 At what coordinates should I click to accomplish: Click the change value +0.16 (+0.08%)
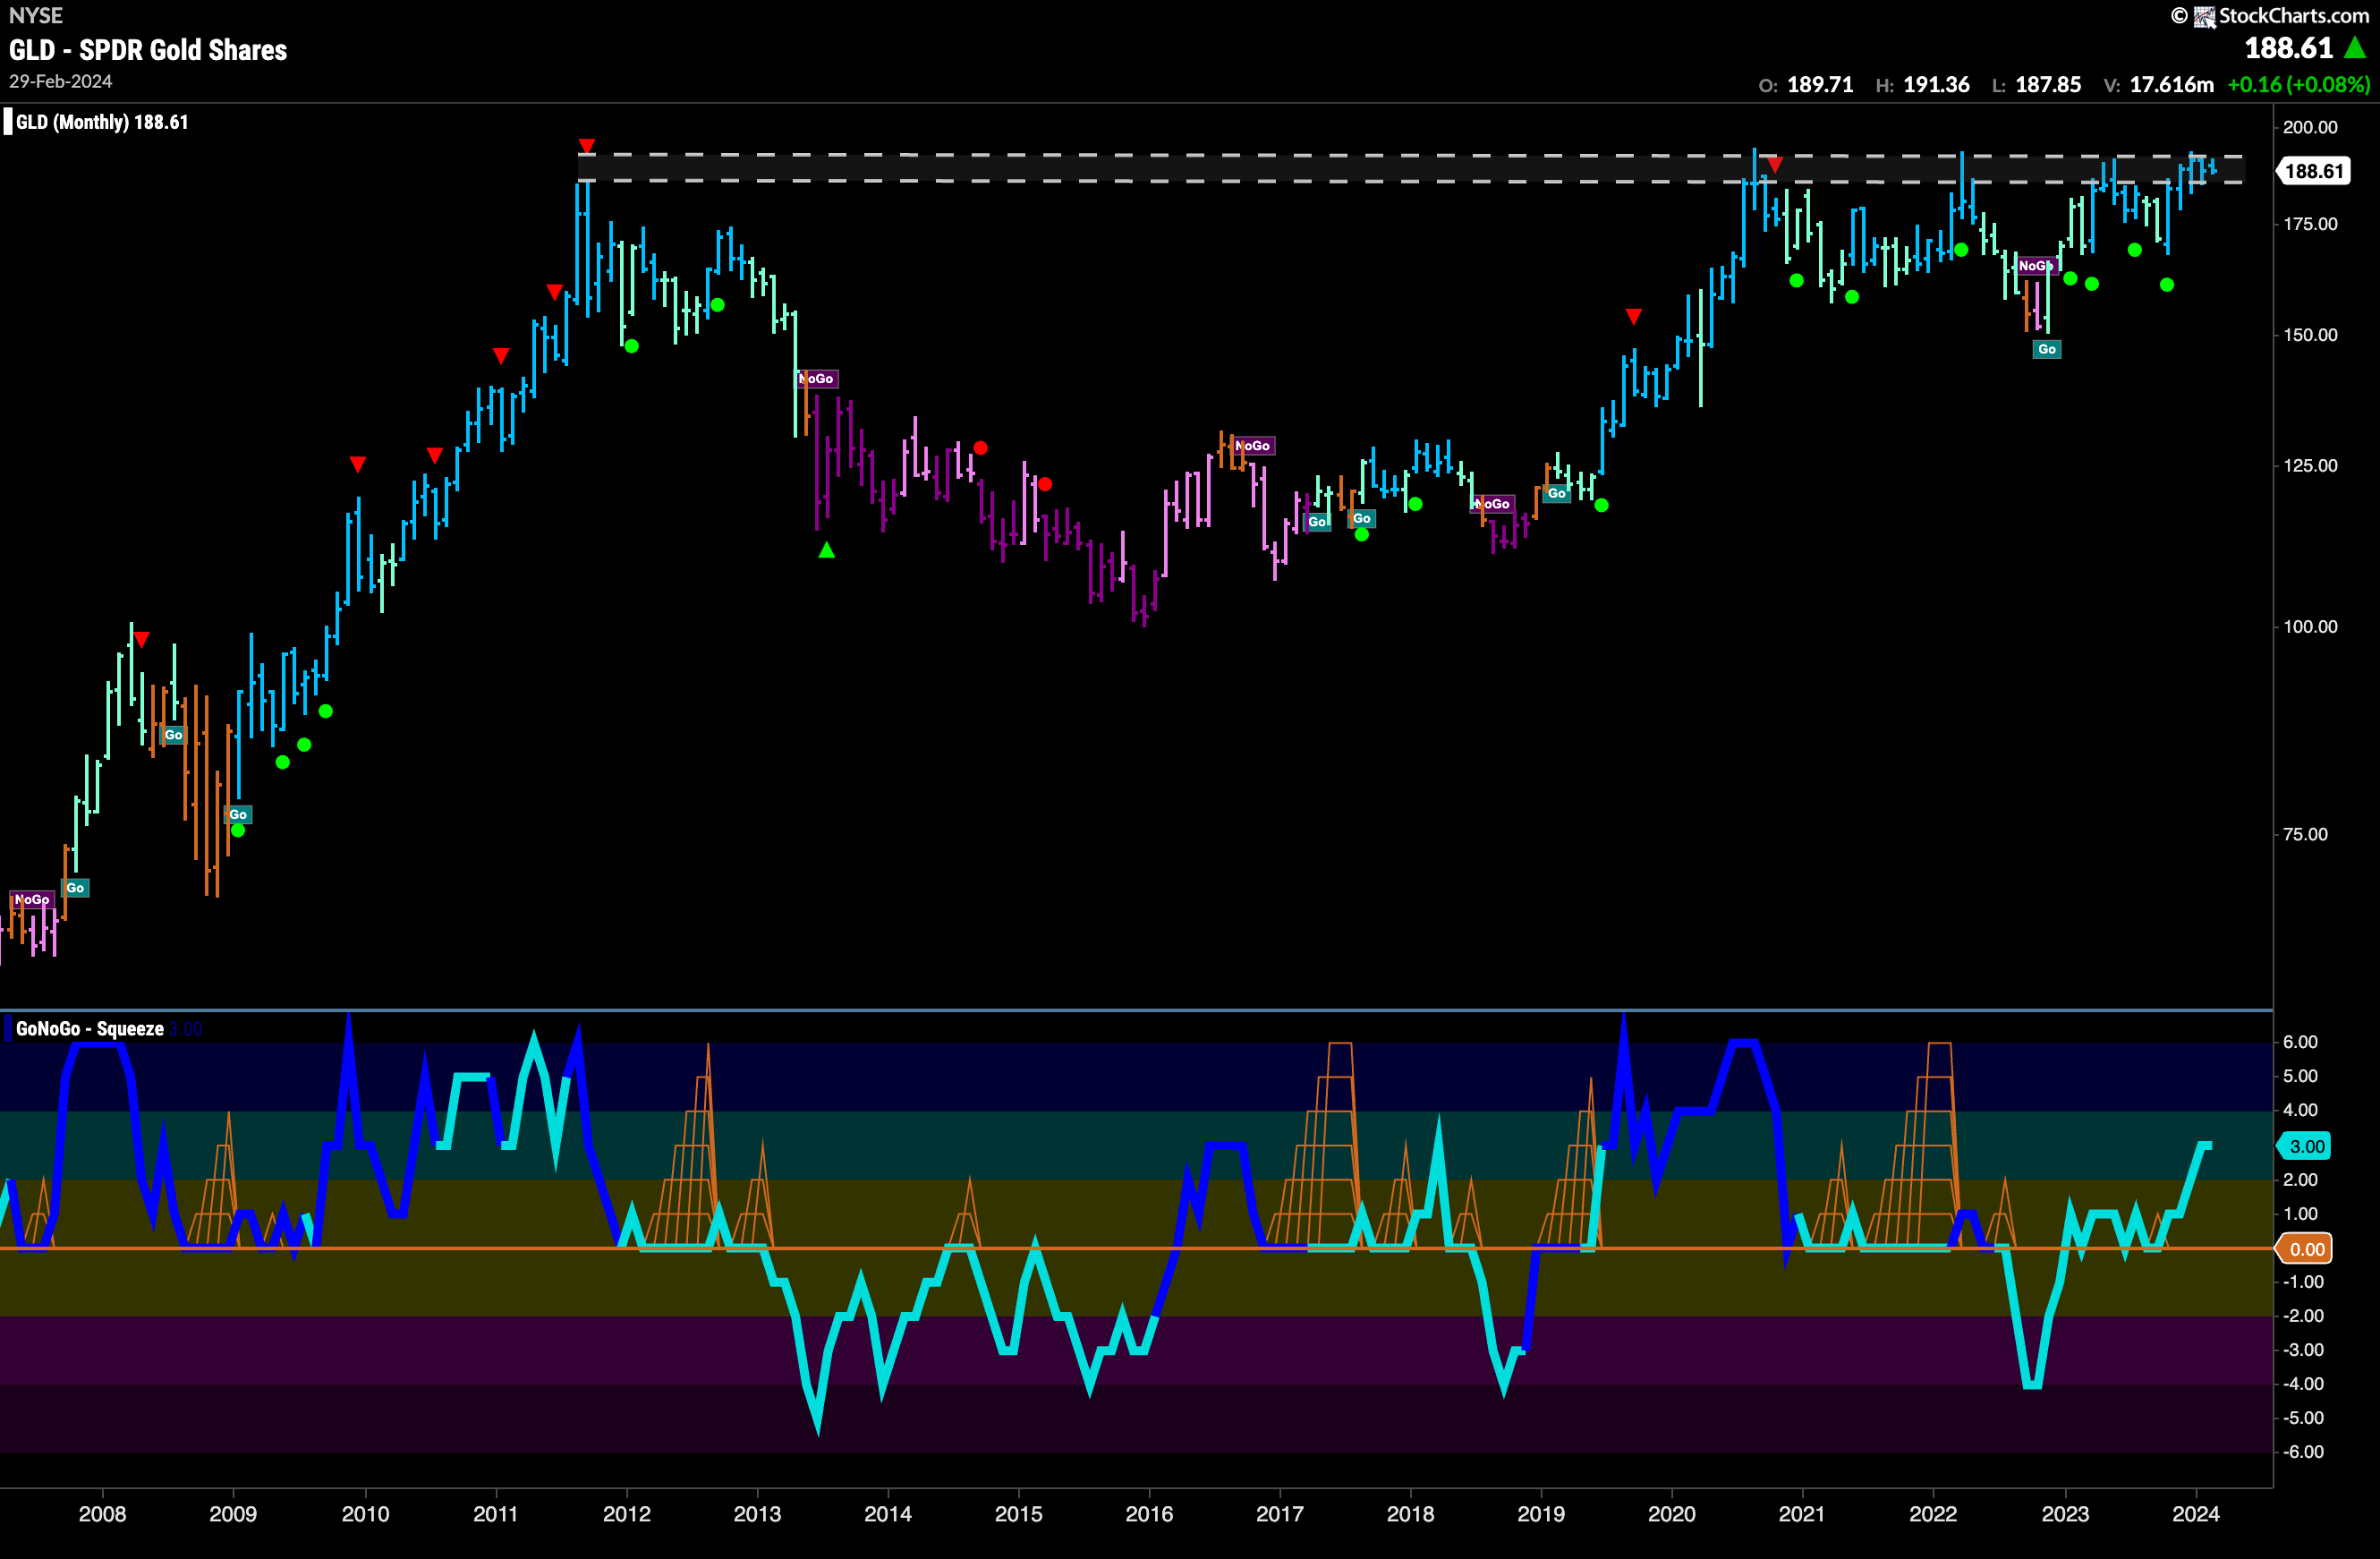[x=2298, y=85]
